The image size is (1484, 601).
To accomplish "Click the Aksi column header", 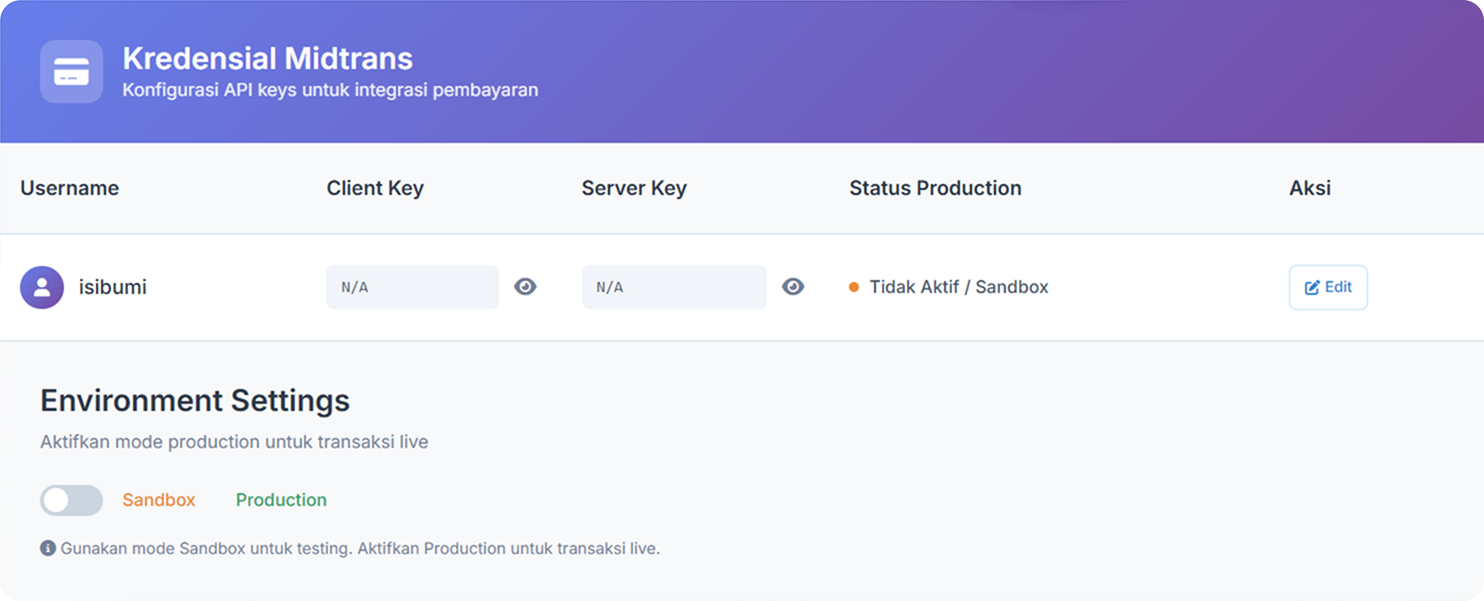I will [1310, 188].
